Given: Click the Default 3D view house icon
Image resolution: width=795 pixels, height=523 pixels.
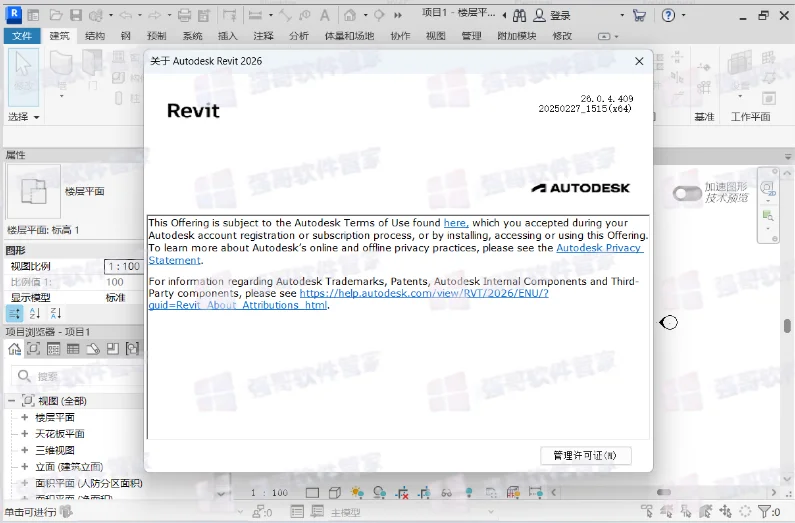Looking at the screenshot, I should 350,16.
